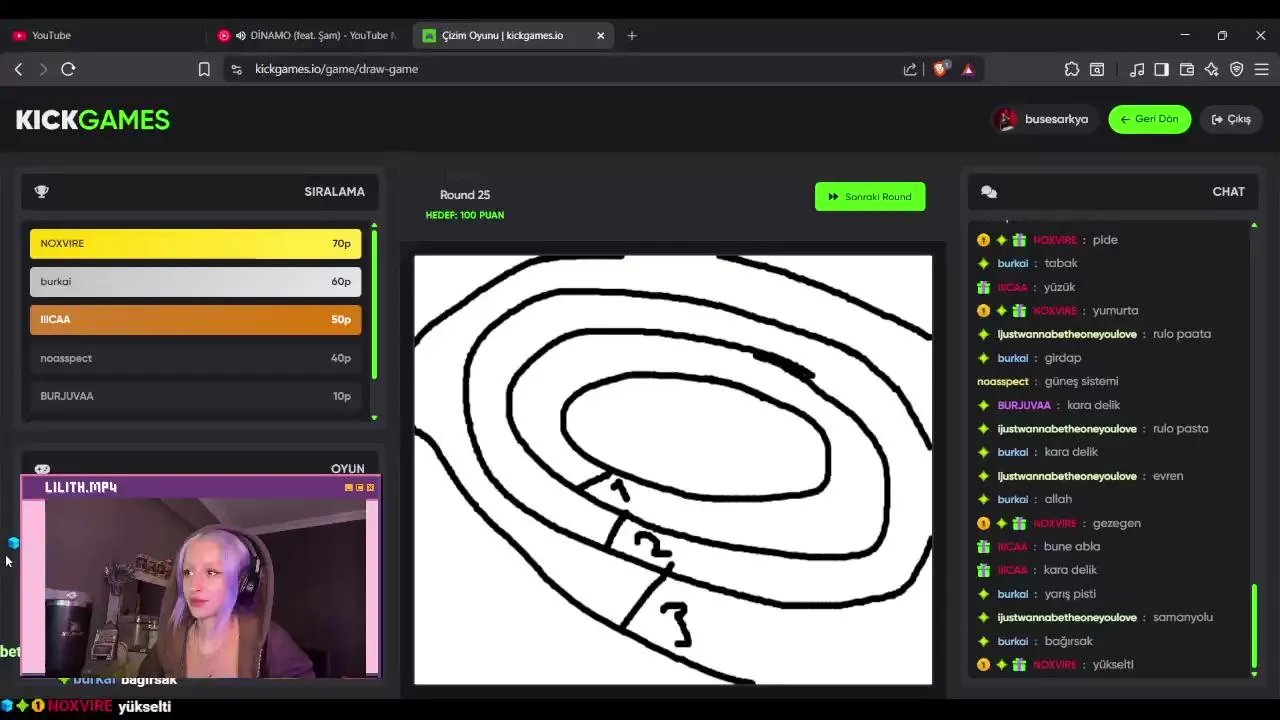
Task: Click the SIRALAMA panel heading
Action: 334,191
